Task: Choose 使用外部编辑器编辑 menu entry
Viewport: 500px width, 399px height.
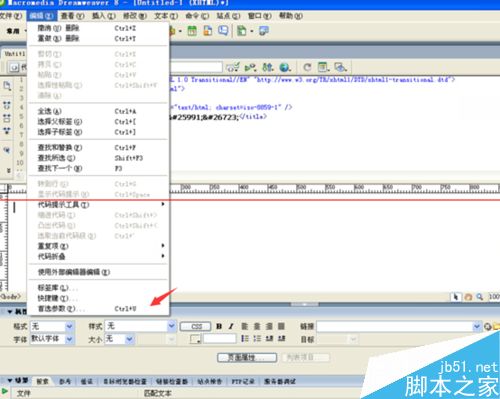Action: (98, 272)
